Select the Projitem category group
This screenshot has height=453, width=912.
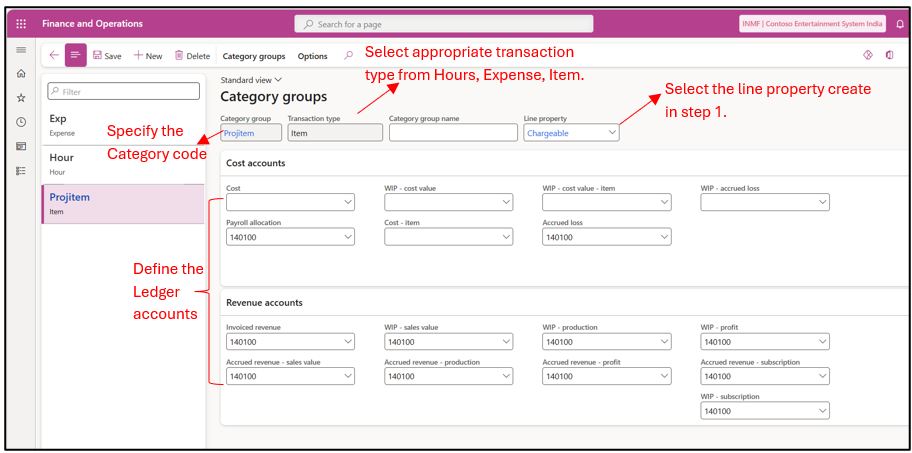(x=123, y=204)
